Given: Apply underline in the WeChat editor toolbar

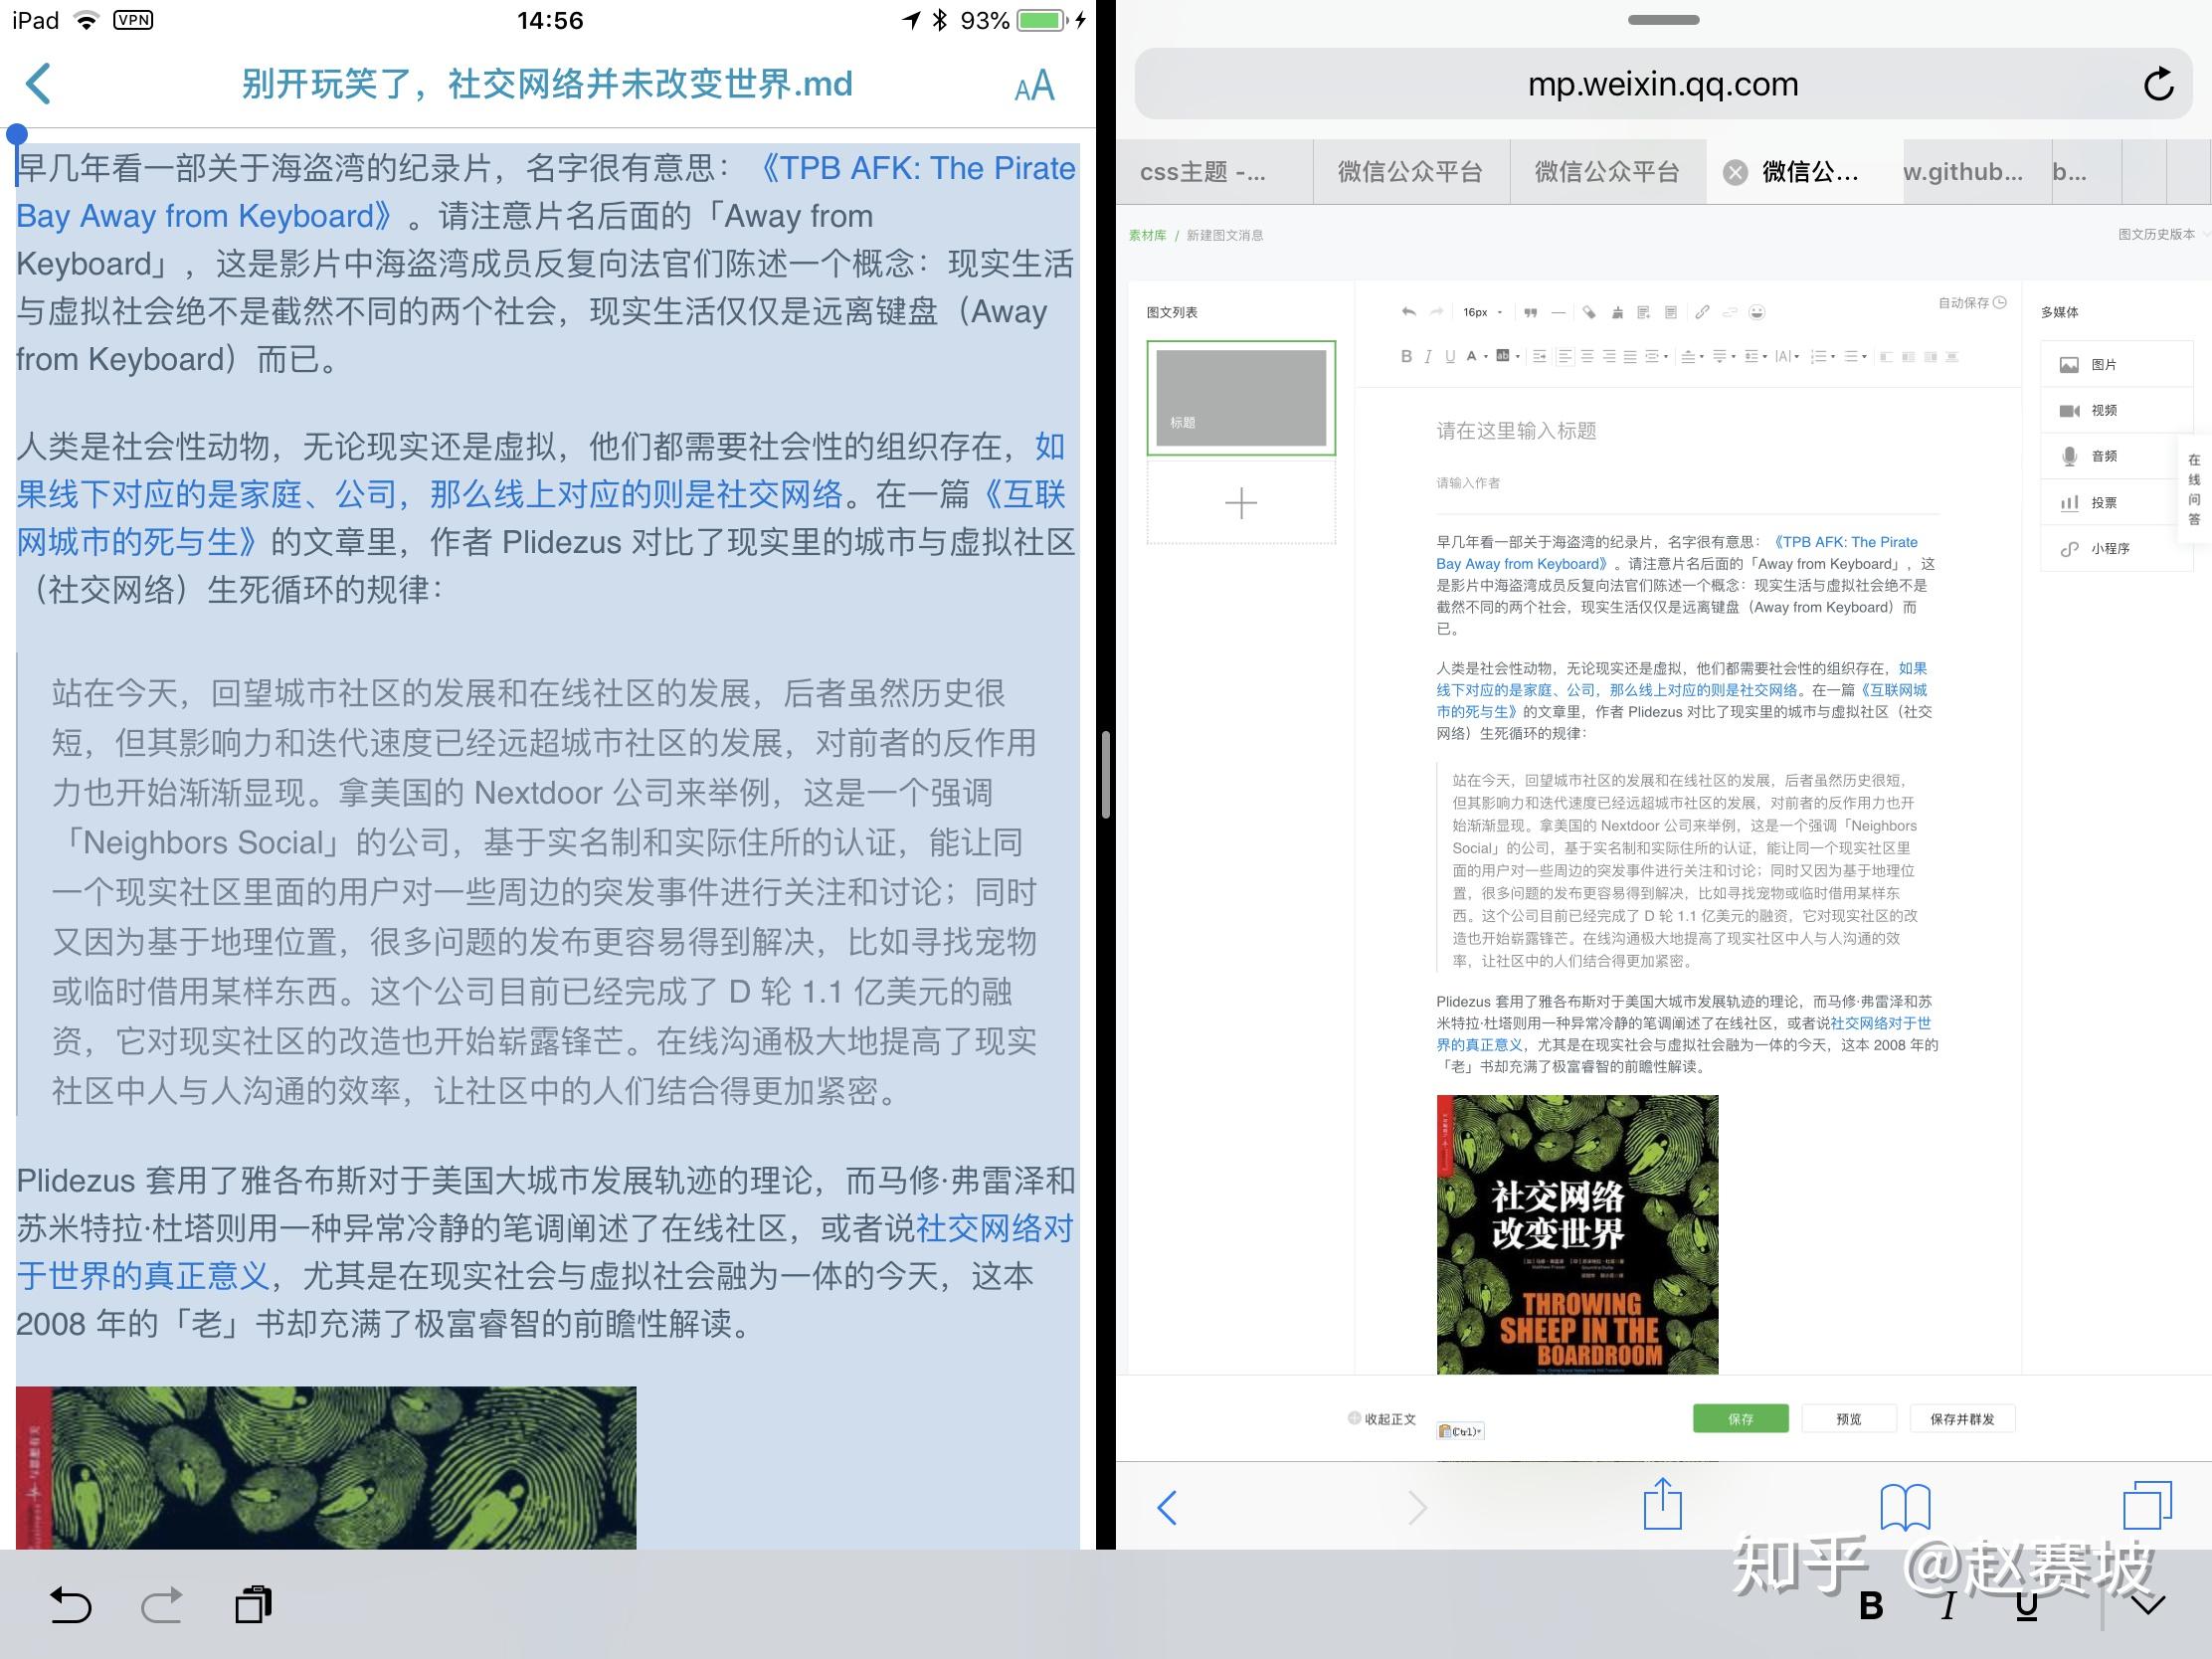Looking at the screenshot, I should click(1451, 357).
